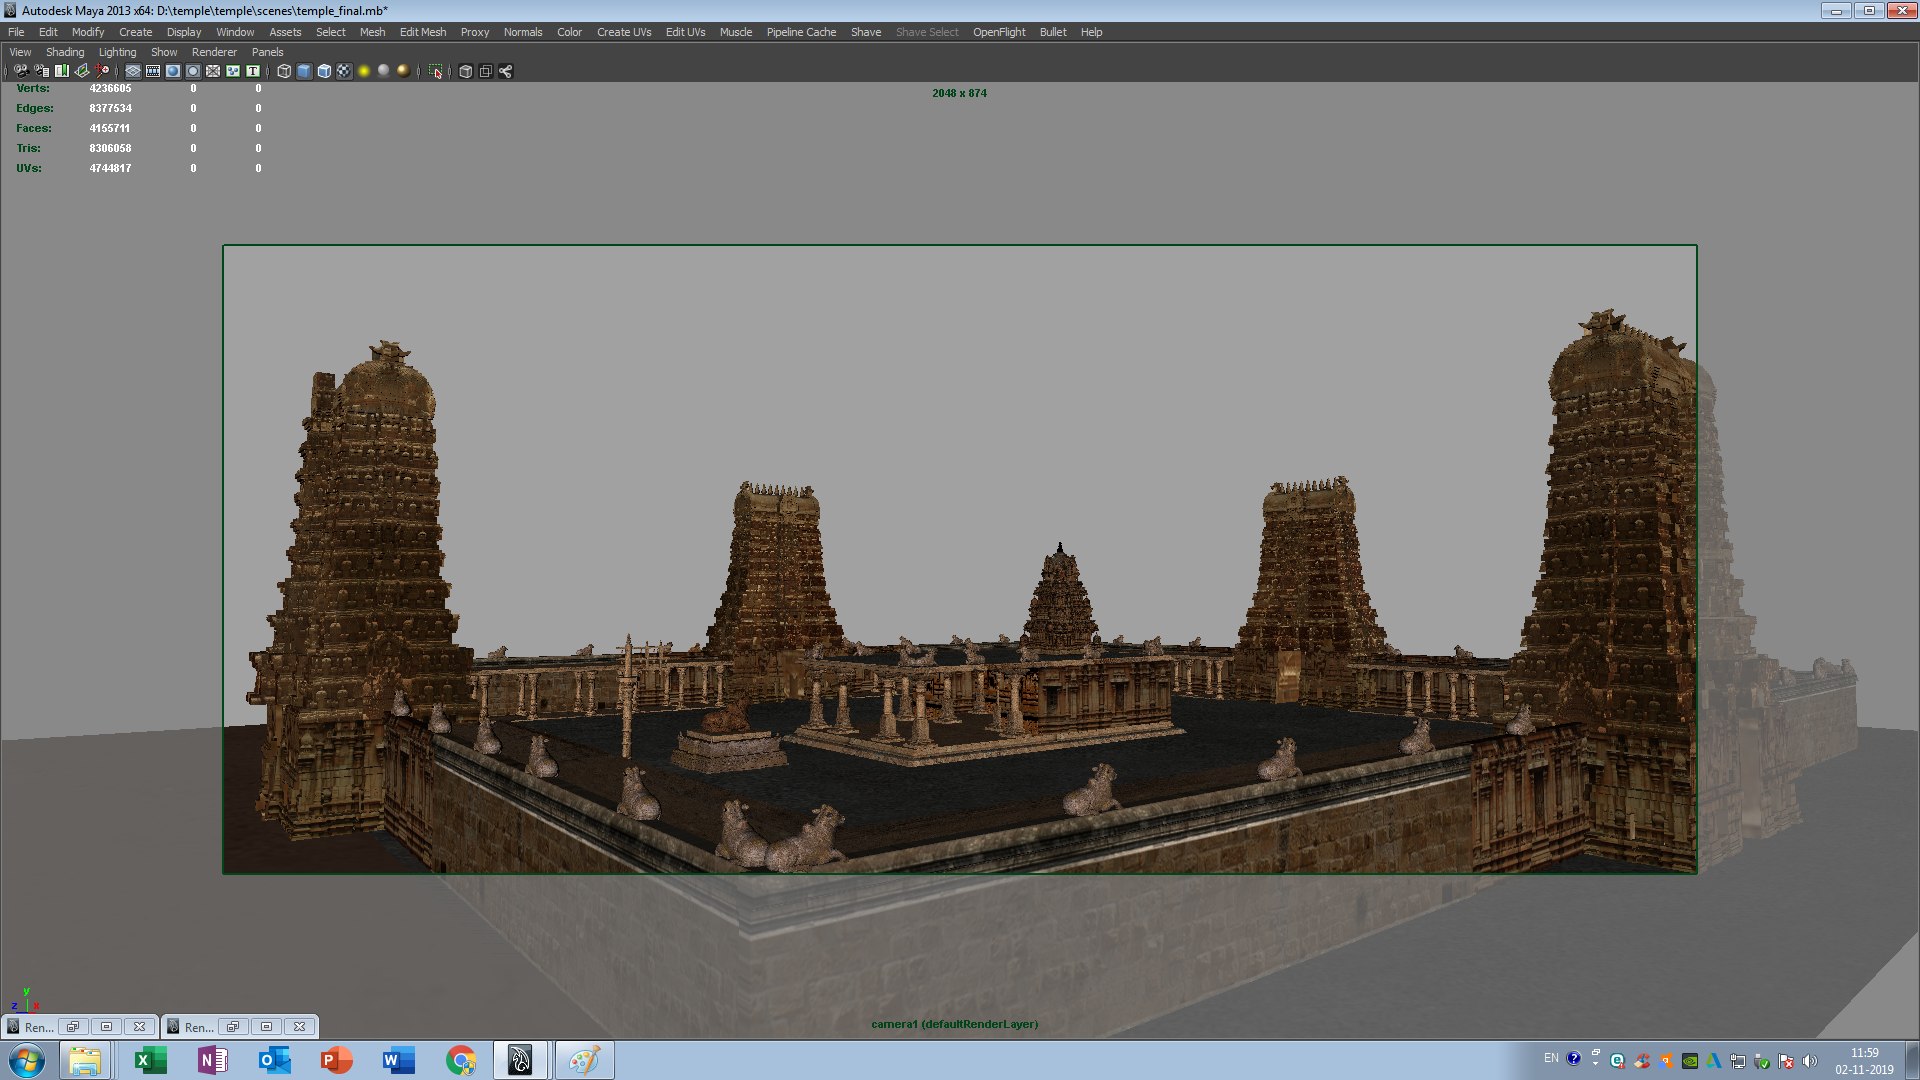Screen dimensions: 1920x1080
Task: Toggle the Safe Action icon
Action: point(233,71)
